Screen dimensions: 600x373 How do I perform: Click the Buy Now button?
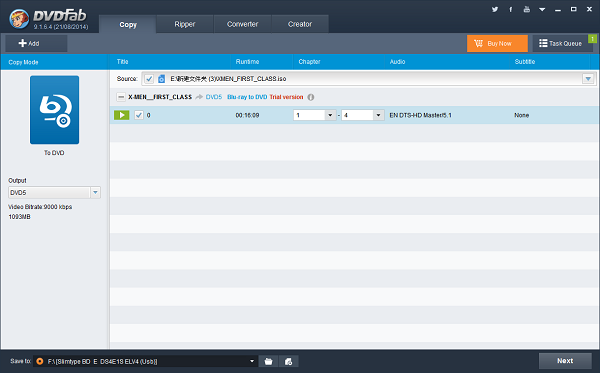click(x=497, y=43)
